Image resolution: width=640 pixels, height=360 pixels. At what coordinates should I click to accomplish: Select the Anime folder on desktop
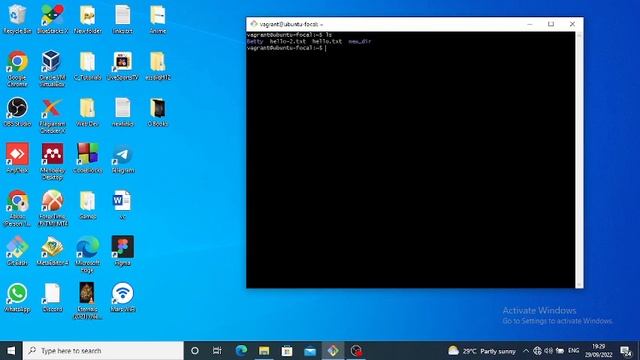click(158, 18)
